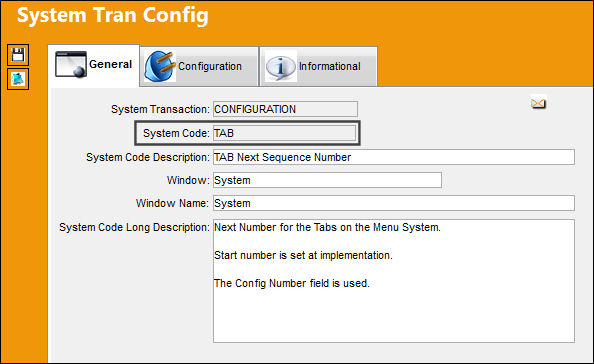This screenshot has width=594, height=364.
Task: Click the System Code Description field
Action: point(394,157)
